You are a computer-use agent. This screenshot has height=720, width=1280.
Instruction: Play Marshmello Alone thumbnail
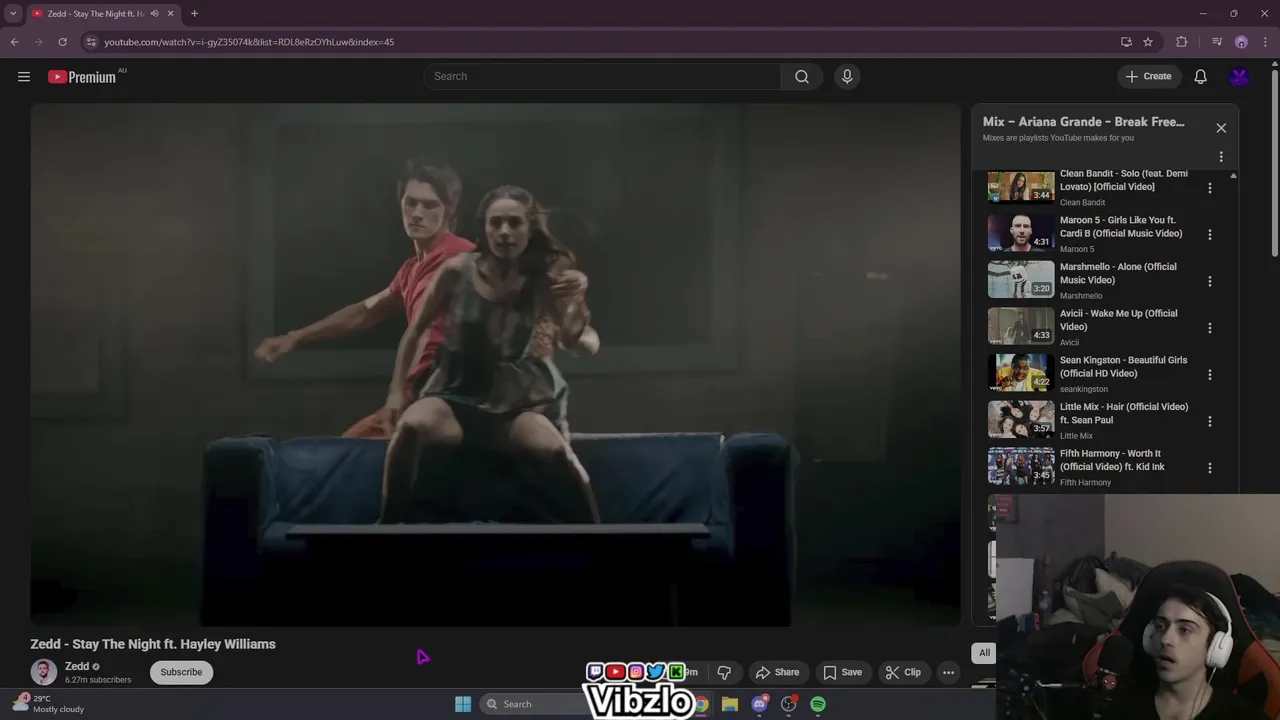tap(1021, 280)
